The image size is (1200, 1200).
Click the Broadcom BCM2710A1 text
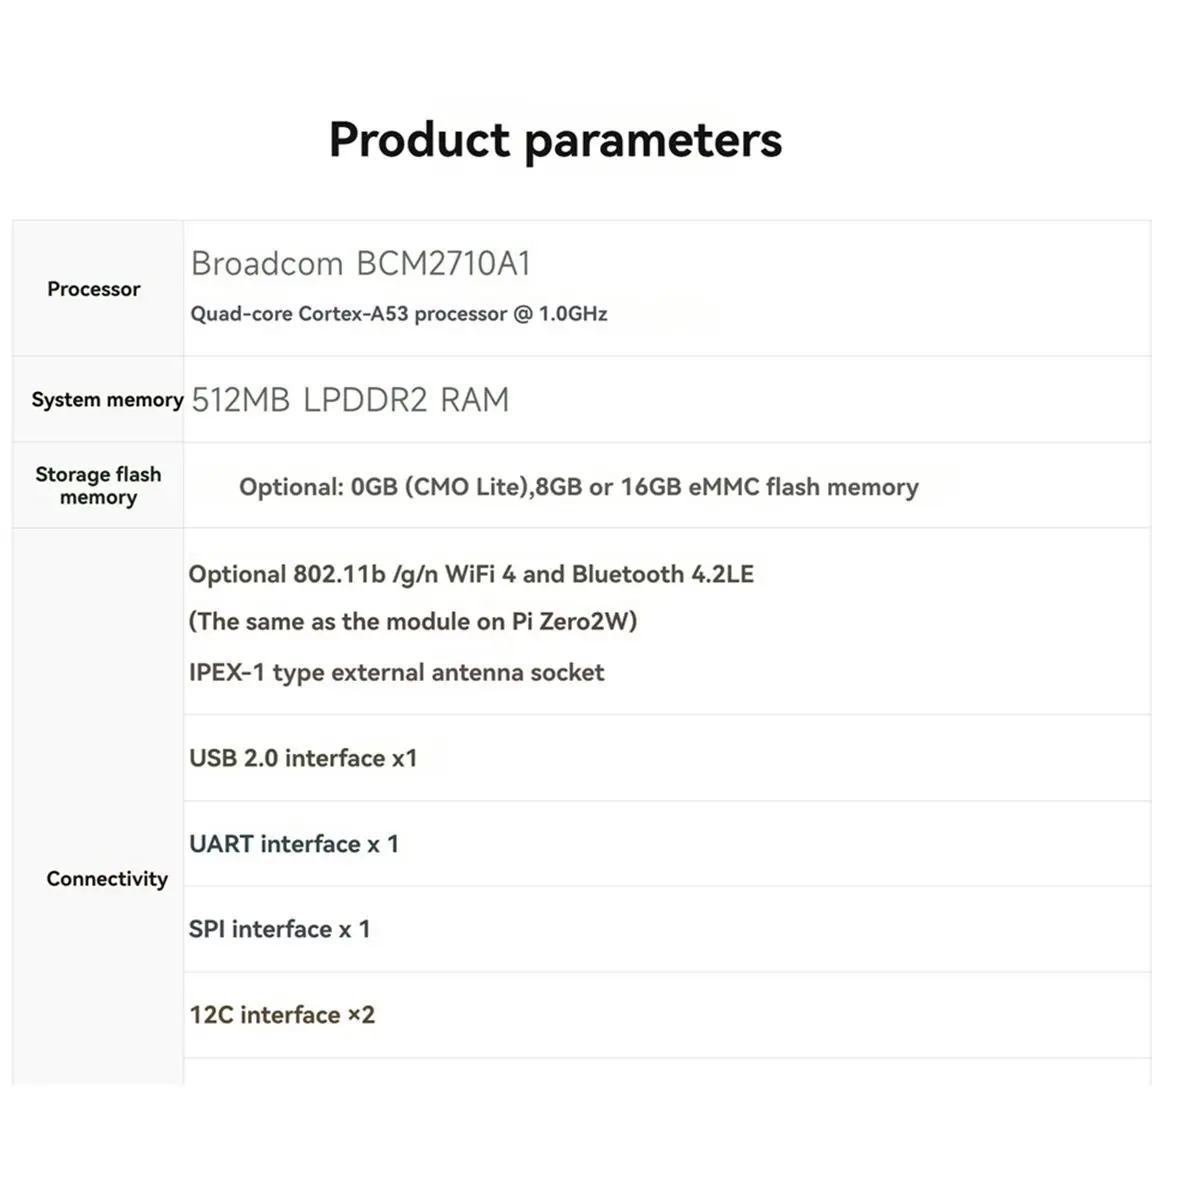coord(361,263)
